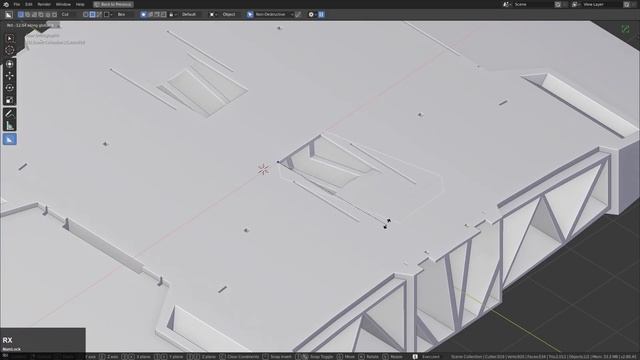Click 'Resize' in status bar
640x360 pixels.
coord(396,357)
